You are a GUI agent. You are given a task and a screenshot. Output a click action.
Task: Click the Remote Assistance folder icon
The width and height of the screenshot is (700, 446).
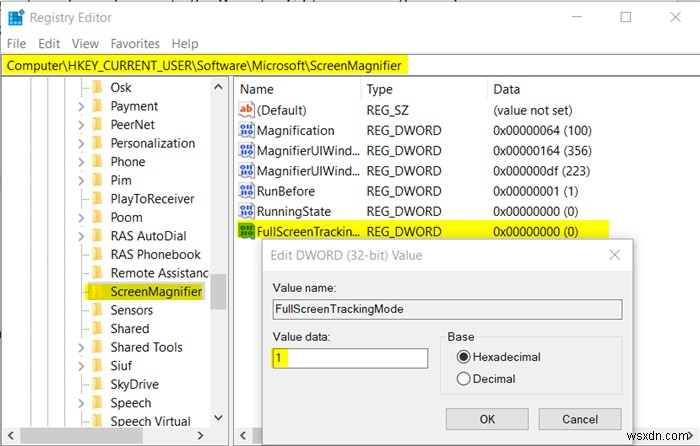(97, 272)
